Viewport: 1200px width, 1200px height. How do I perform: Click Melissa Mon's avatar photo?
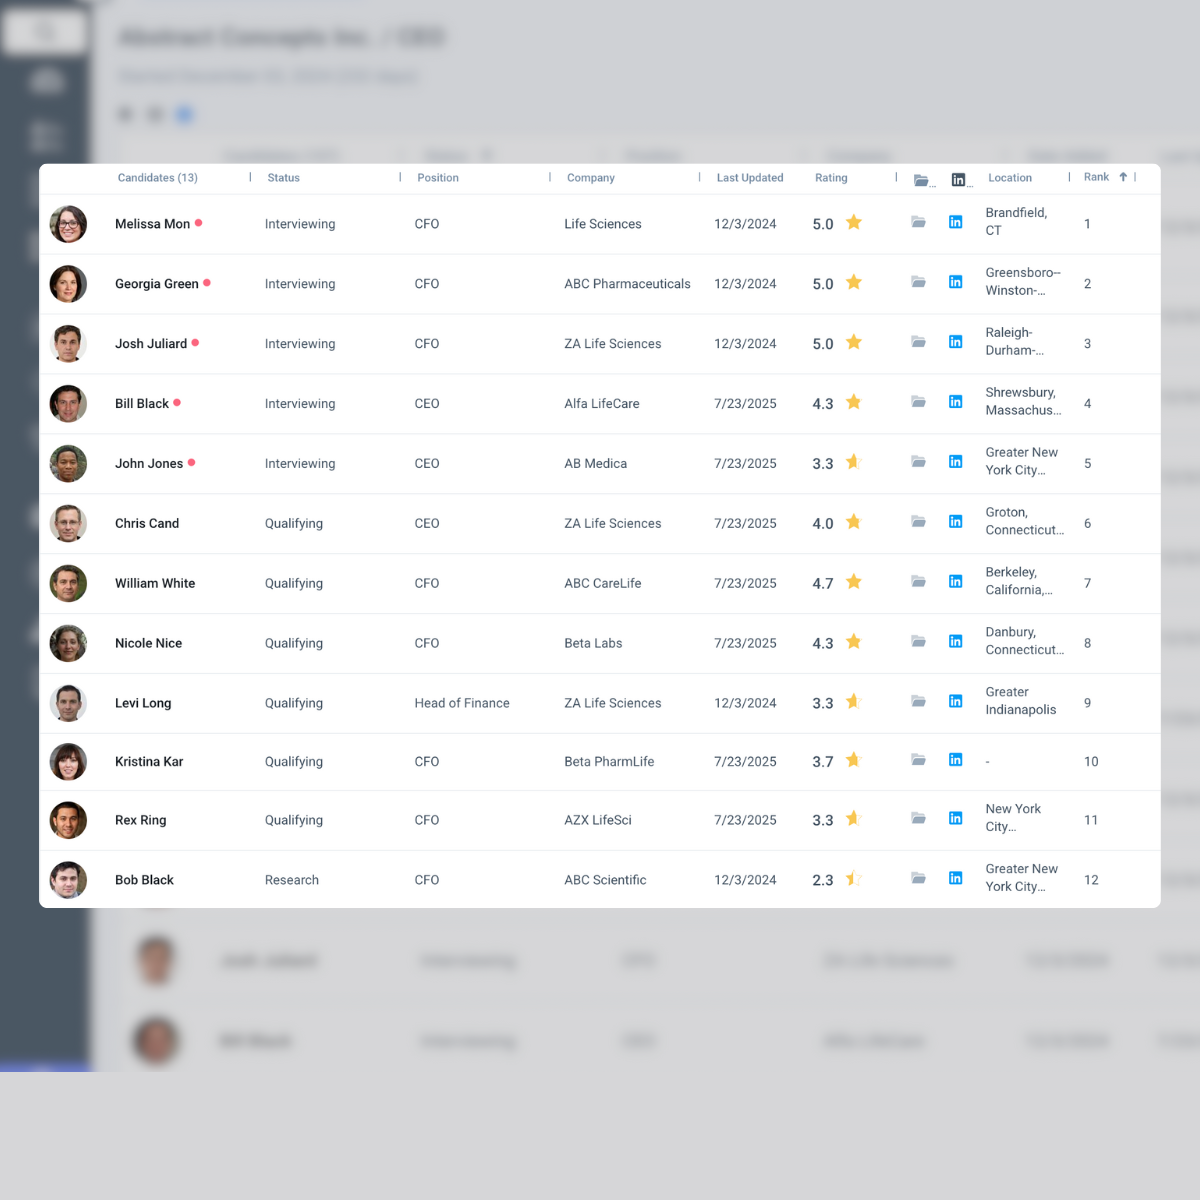click(x=68, y=224)
